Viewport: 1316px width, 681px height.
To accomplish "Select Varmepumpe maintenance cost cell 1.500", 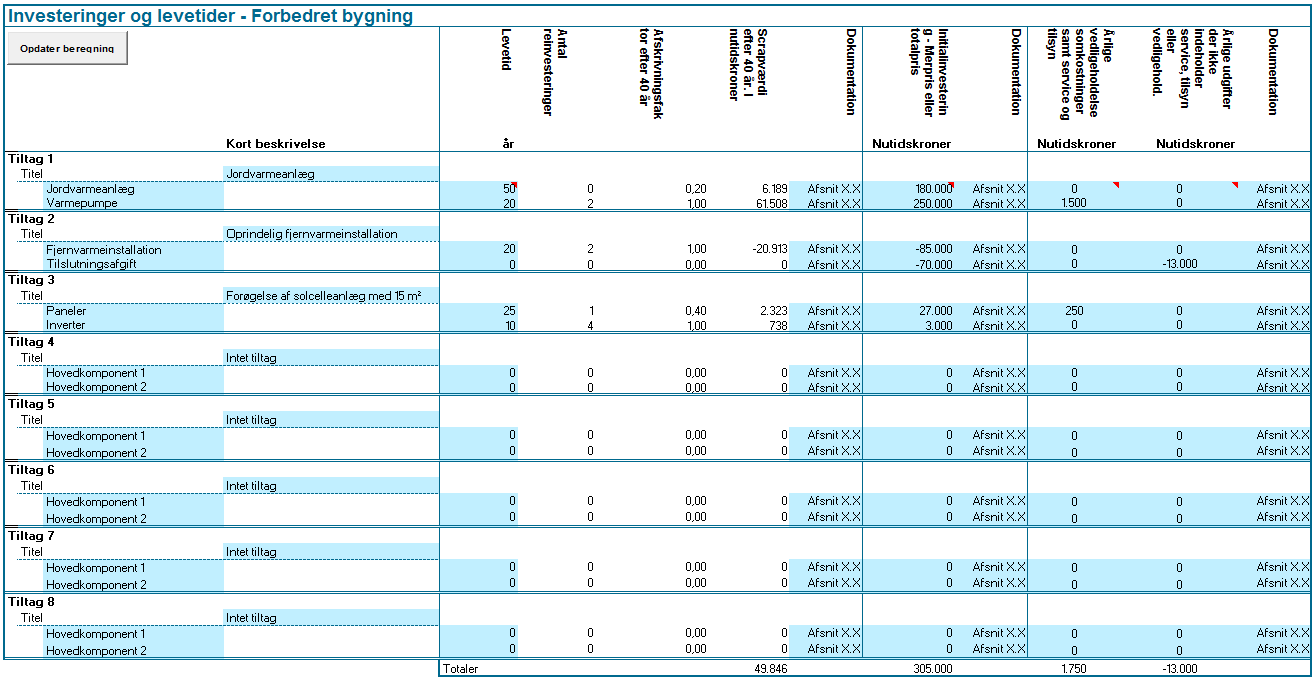I will [x=1074, y=203].
